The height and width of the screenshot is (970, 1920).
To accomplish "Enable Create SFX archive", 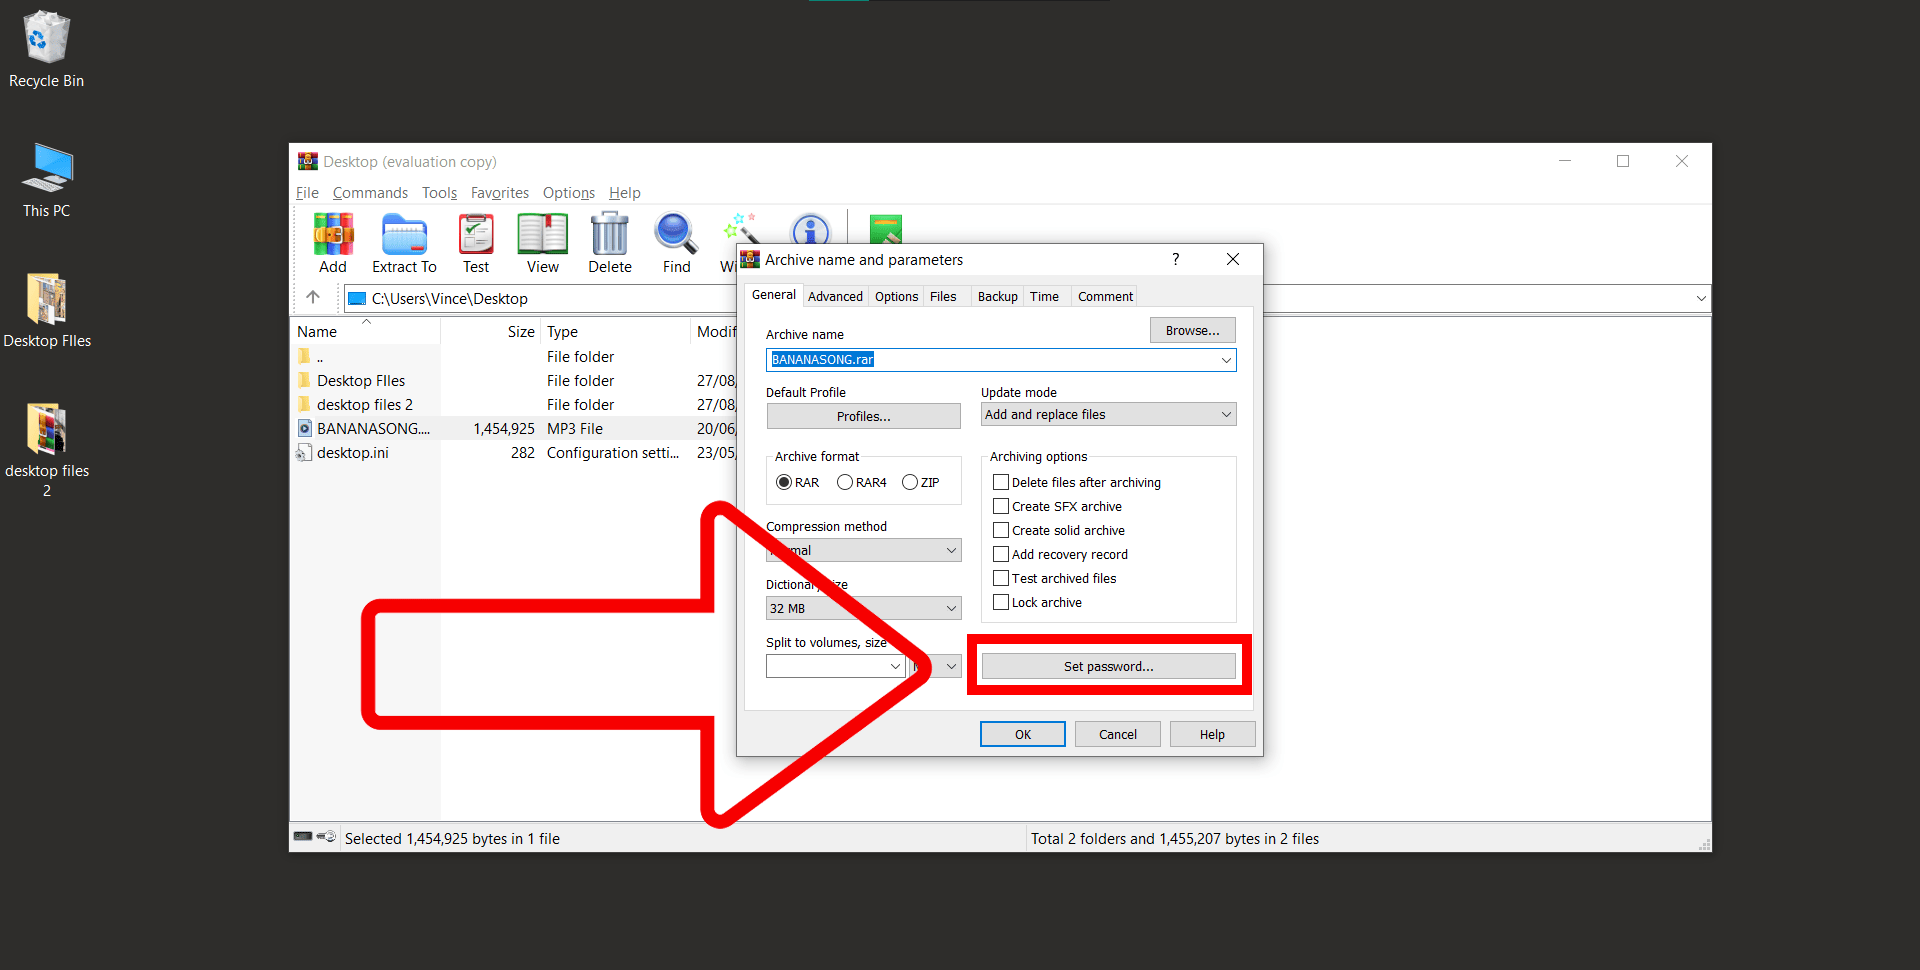I will (x=1001, y=506).
